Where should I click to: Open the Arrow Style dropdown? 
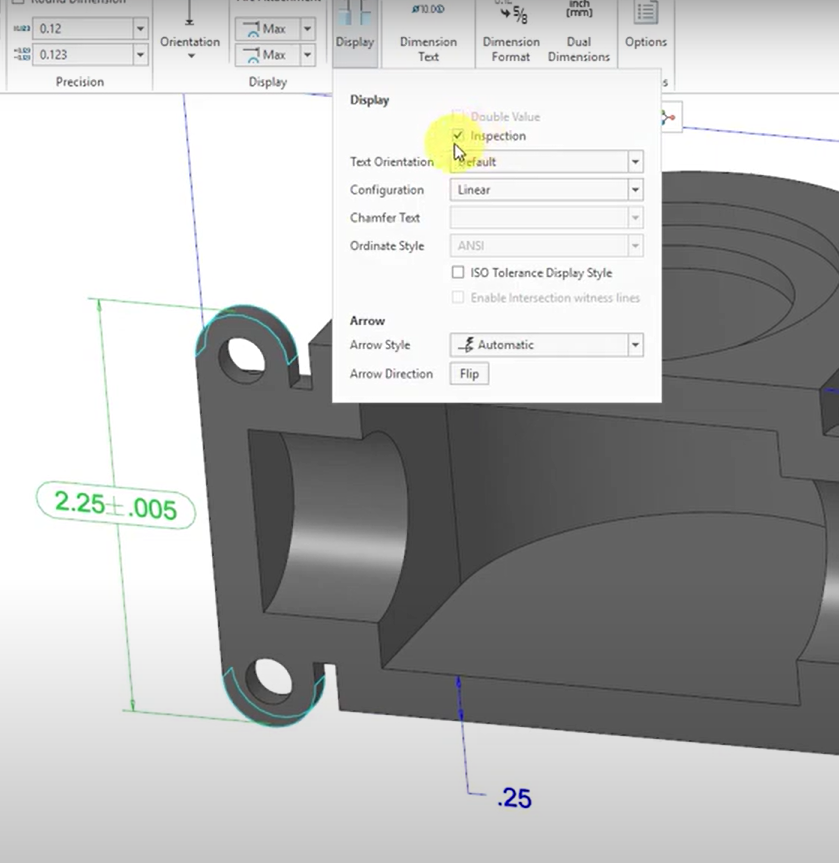coord(634,345)
